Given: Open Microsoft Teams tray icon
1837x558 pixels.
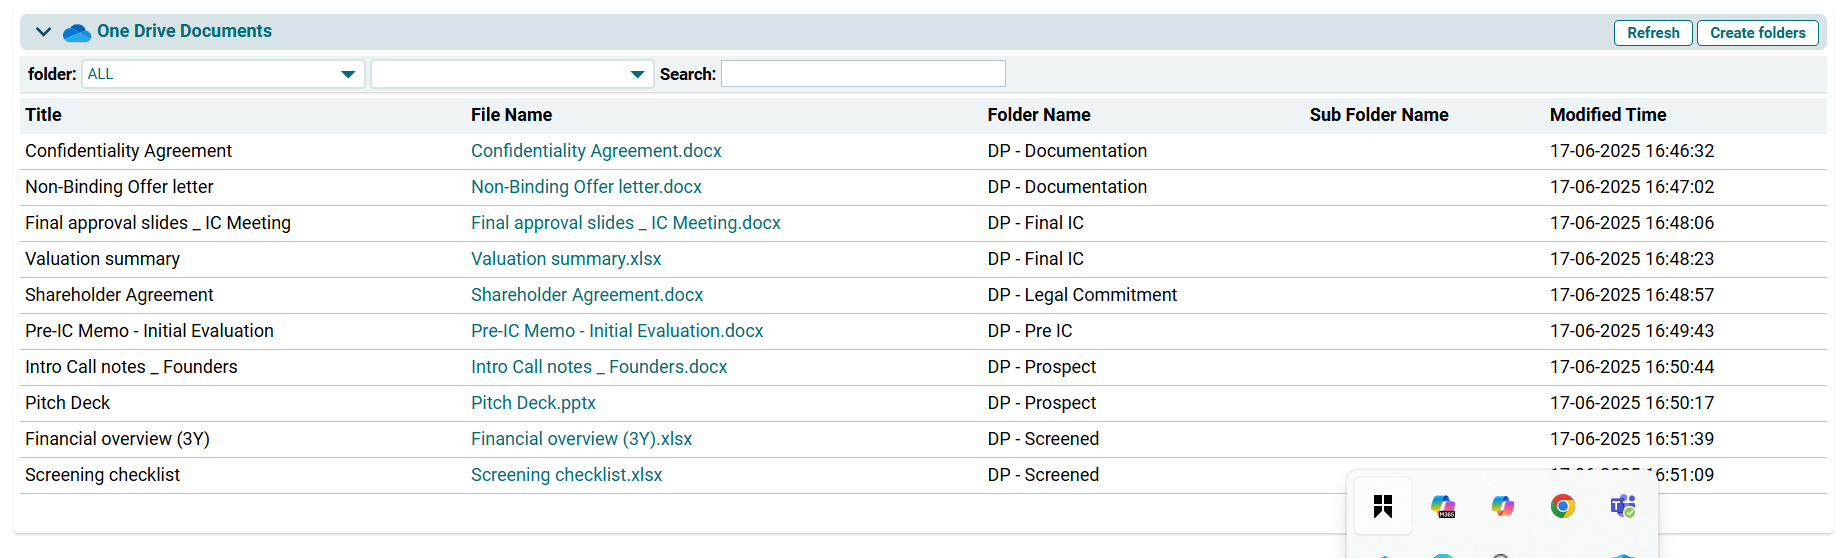Looking at the screenshot, I should pyautogui.click(x=1623, y=507).
